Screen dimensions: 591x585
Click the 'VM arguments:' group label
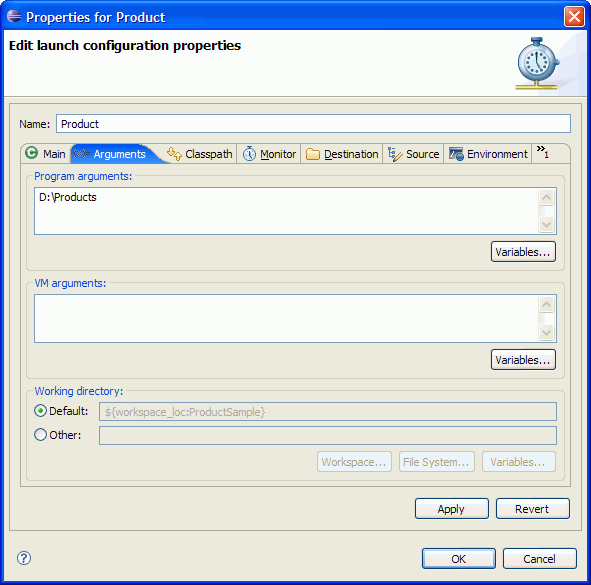click(70, 283)
